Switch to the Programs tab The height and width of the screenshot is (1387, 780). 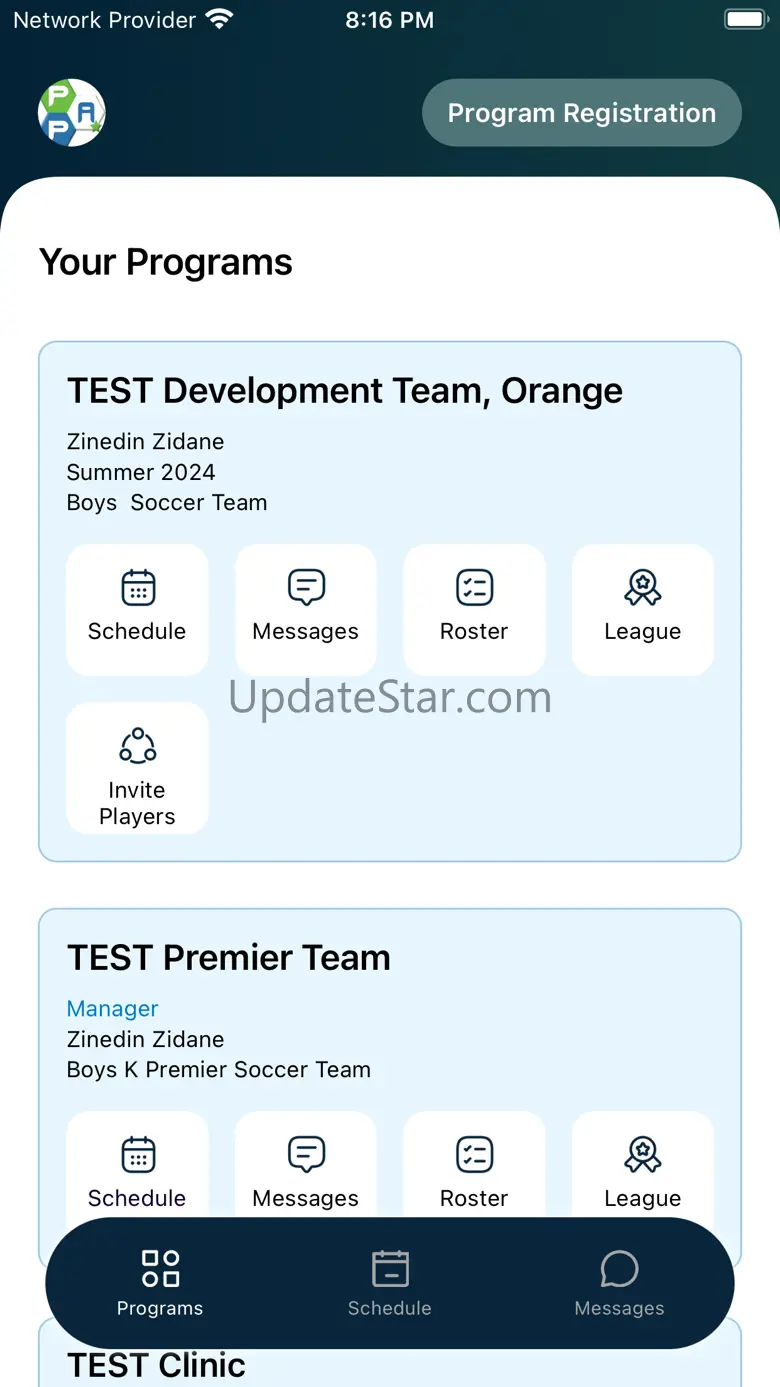coord(160,1282)
